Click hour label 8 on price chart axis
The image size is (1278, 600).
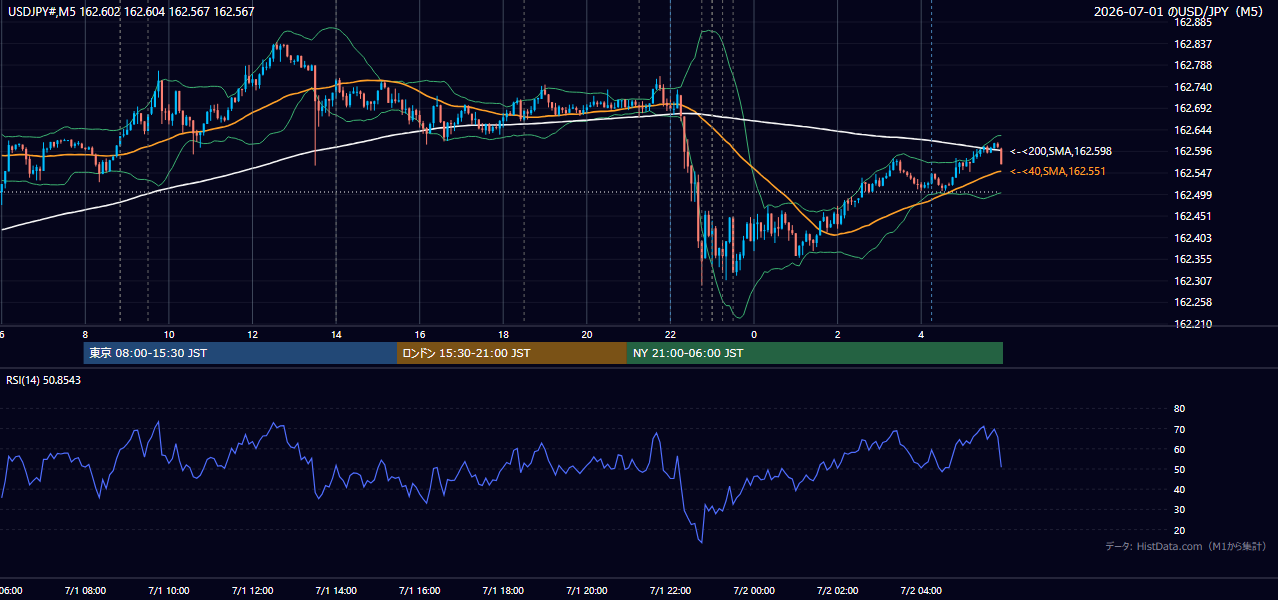[x=85, y=334]
